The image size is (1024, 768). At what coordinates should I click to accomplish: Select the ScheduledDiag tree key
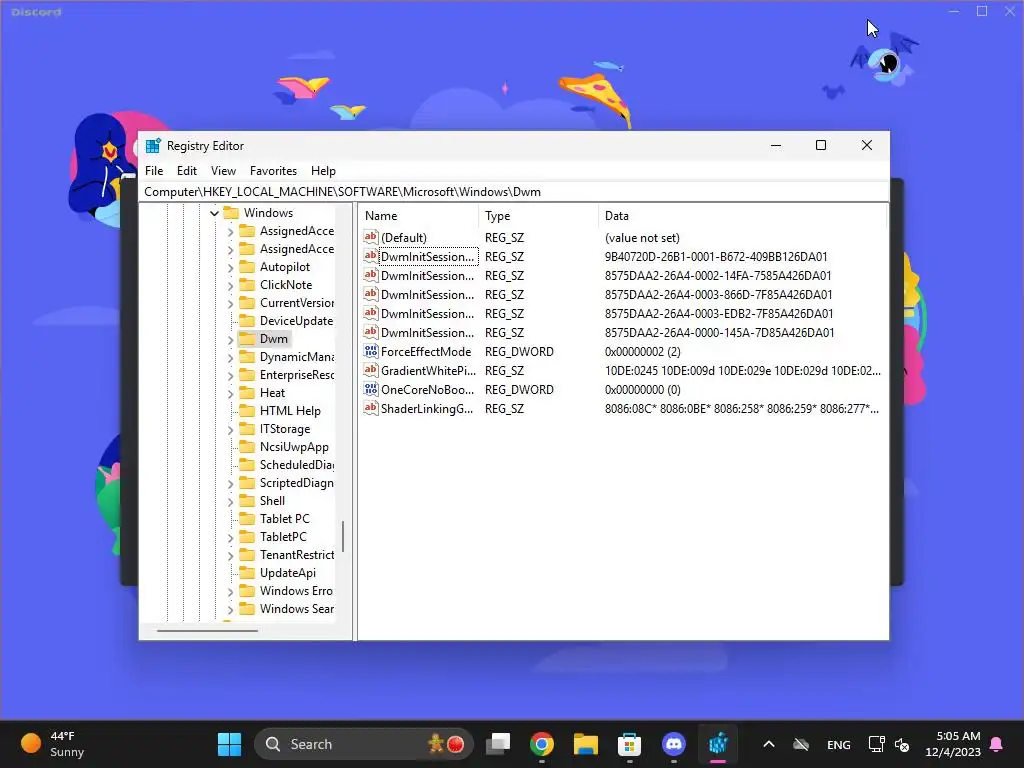[x=296, y=465]
